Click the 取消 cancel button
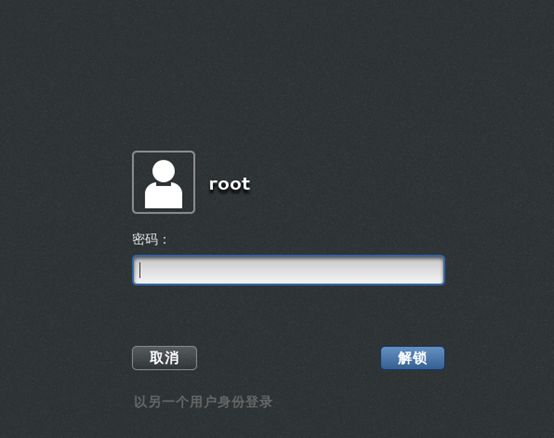554x438 pixels. click(164, 358)
